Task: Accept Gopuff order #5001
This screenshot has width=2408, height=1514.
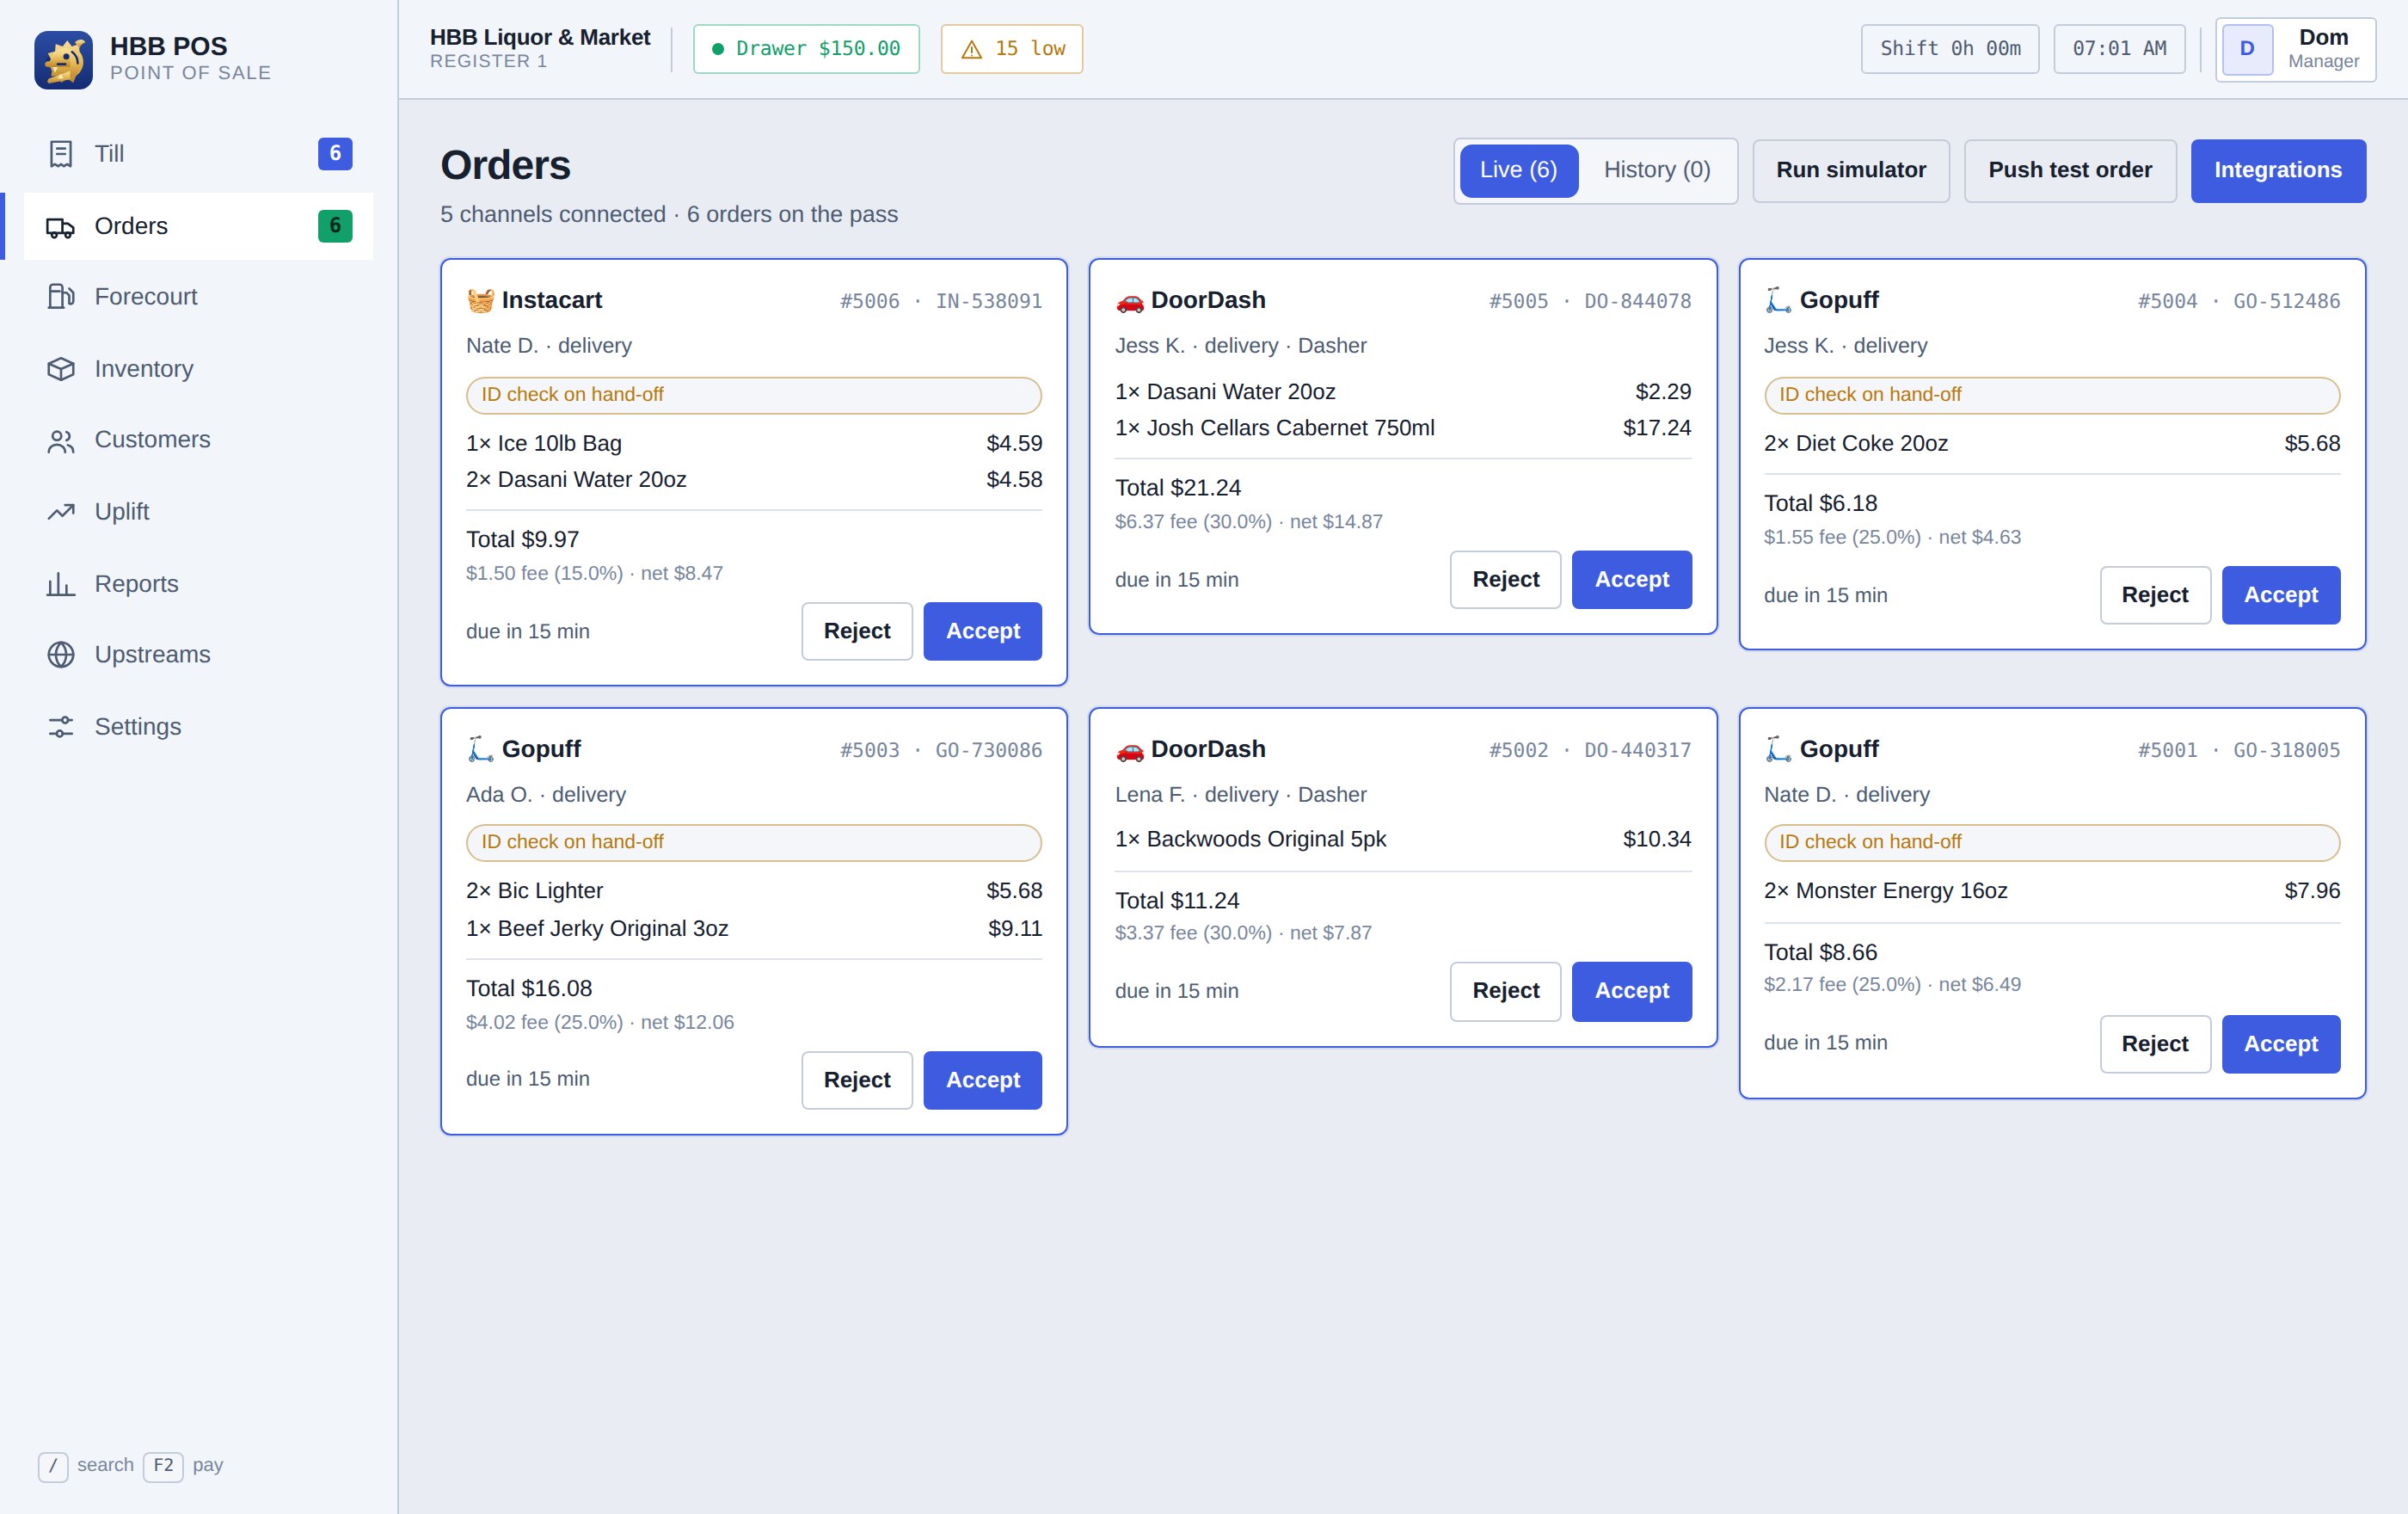Action: [2280, 1044]
